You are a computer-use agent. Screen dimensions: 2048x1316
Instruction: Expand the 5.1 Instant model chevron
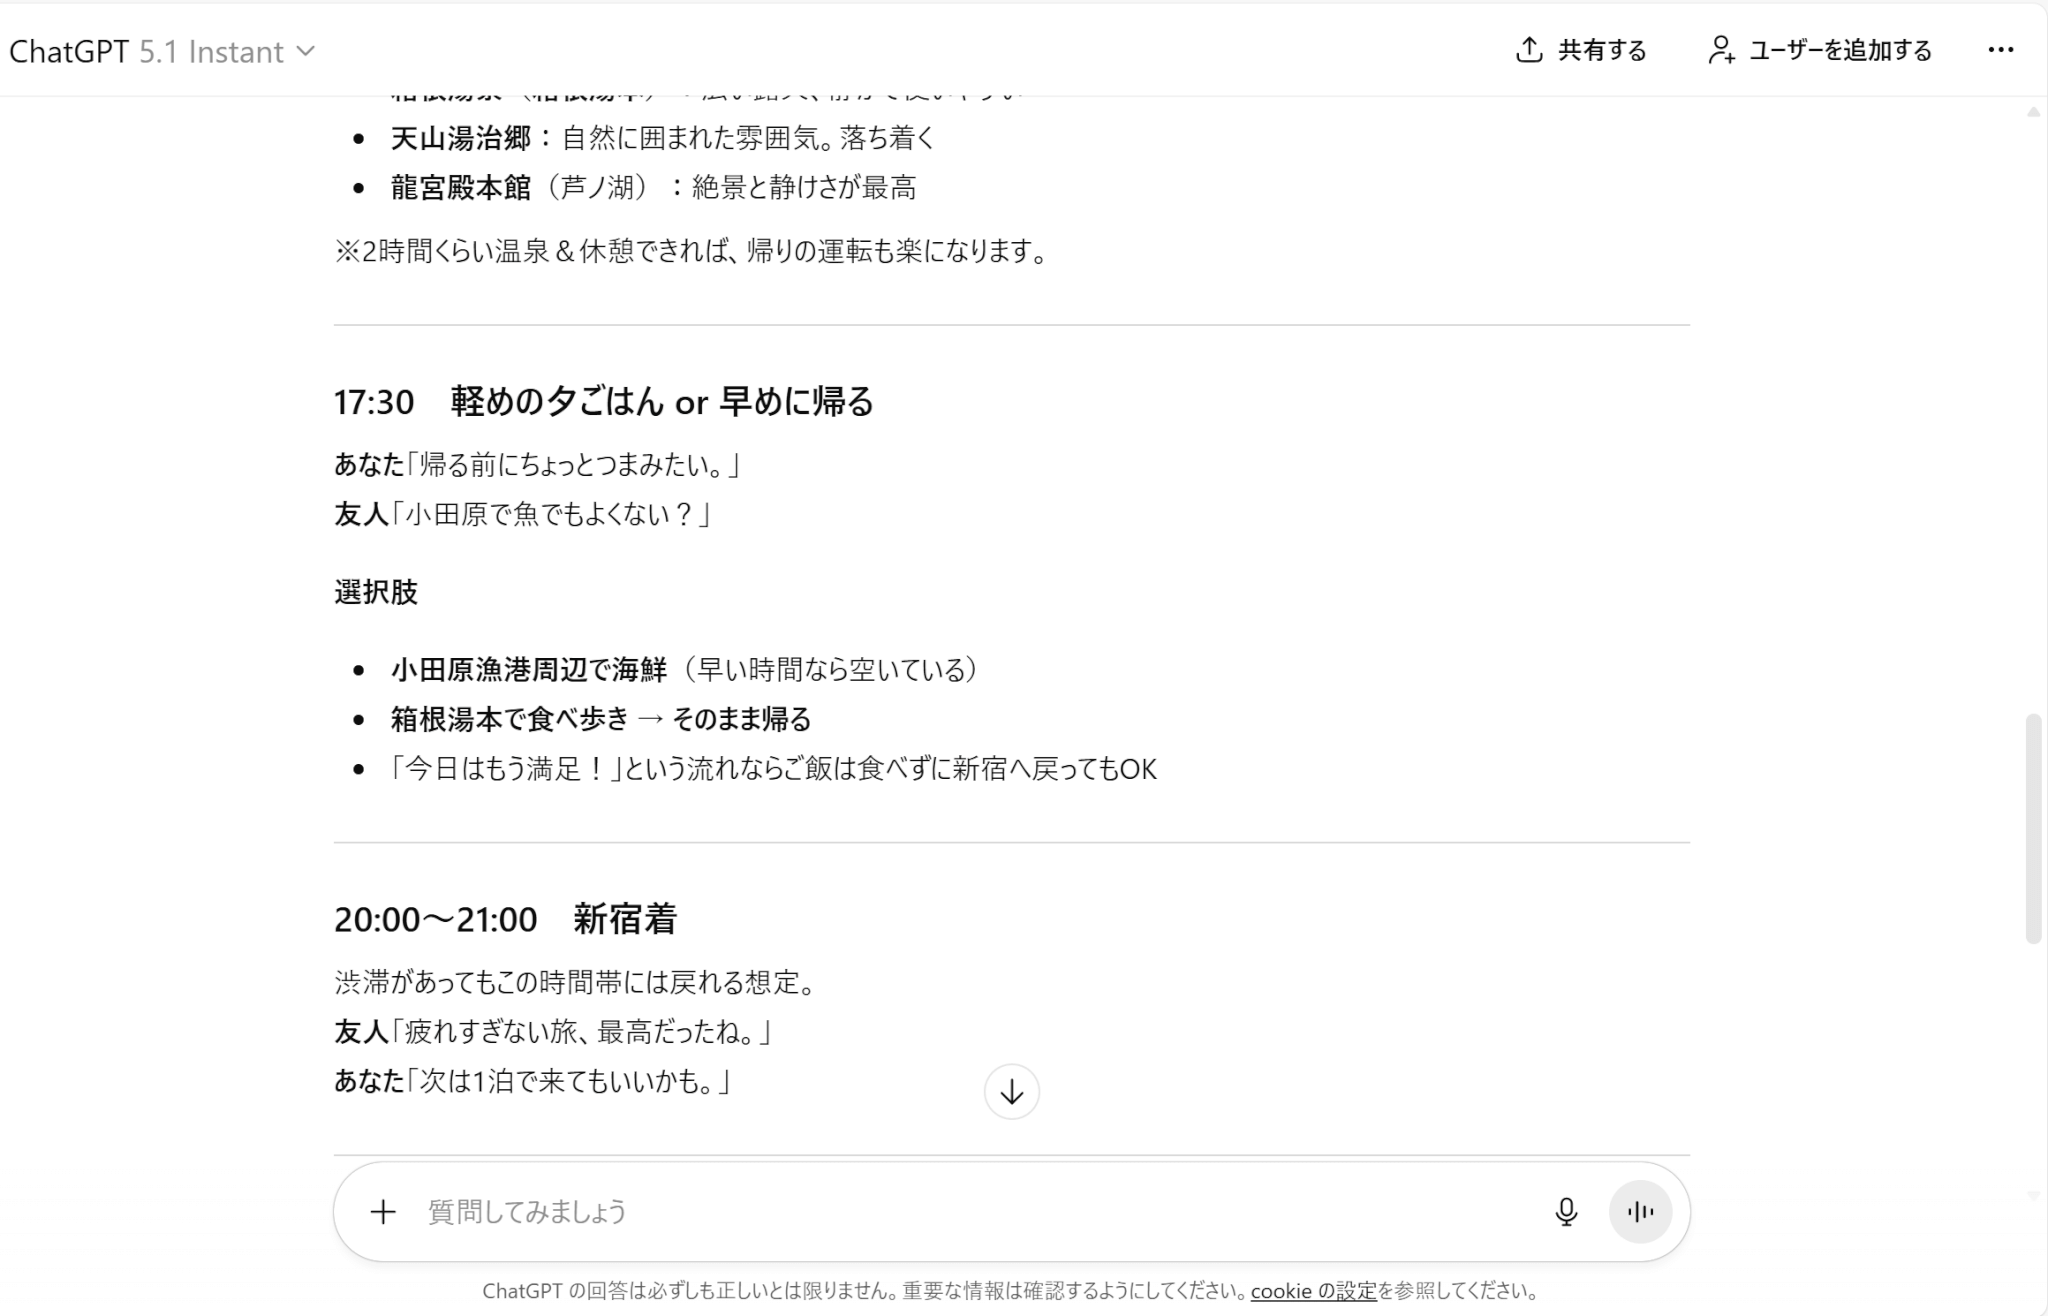coord(307,51)
